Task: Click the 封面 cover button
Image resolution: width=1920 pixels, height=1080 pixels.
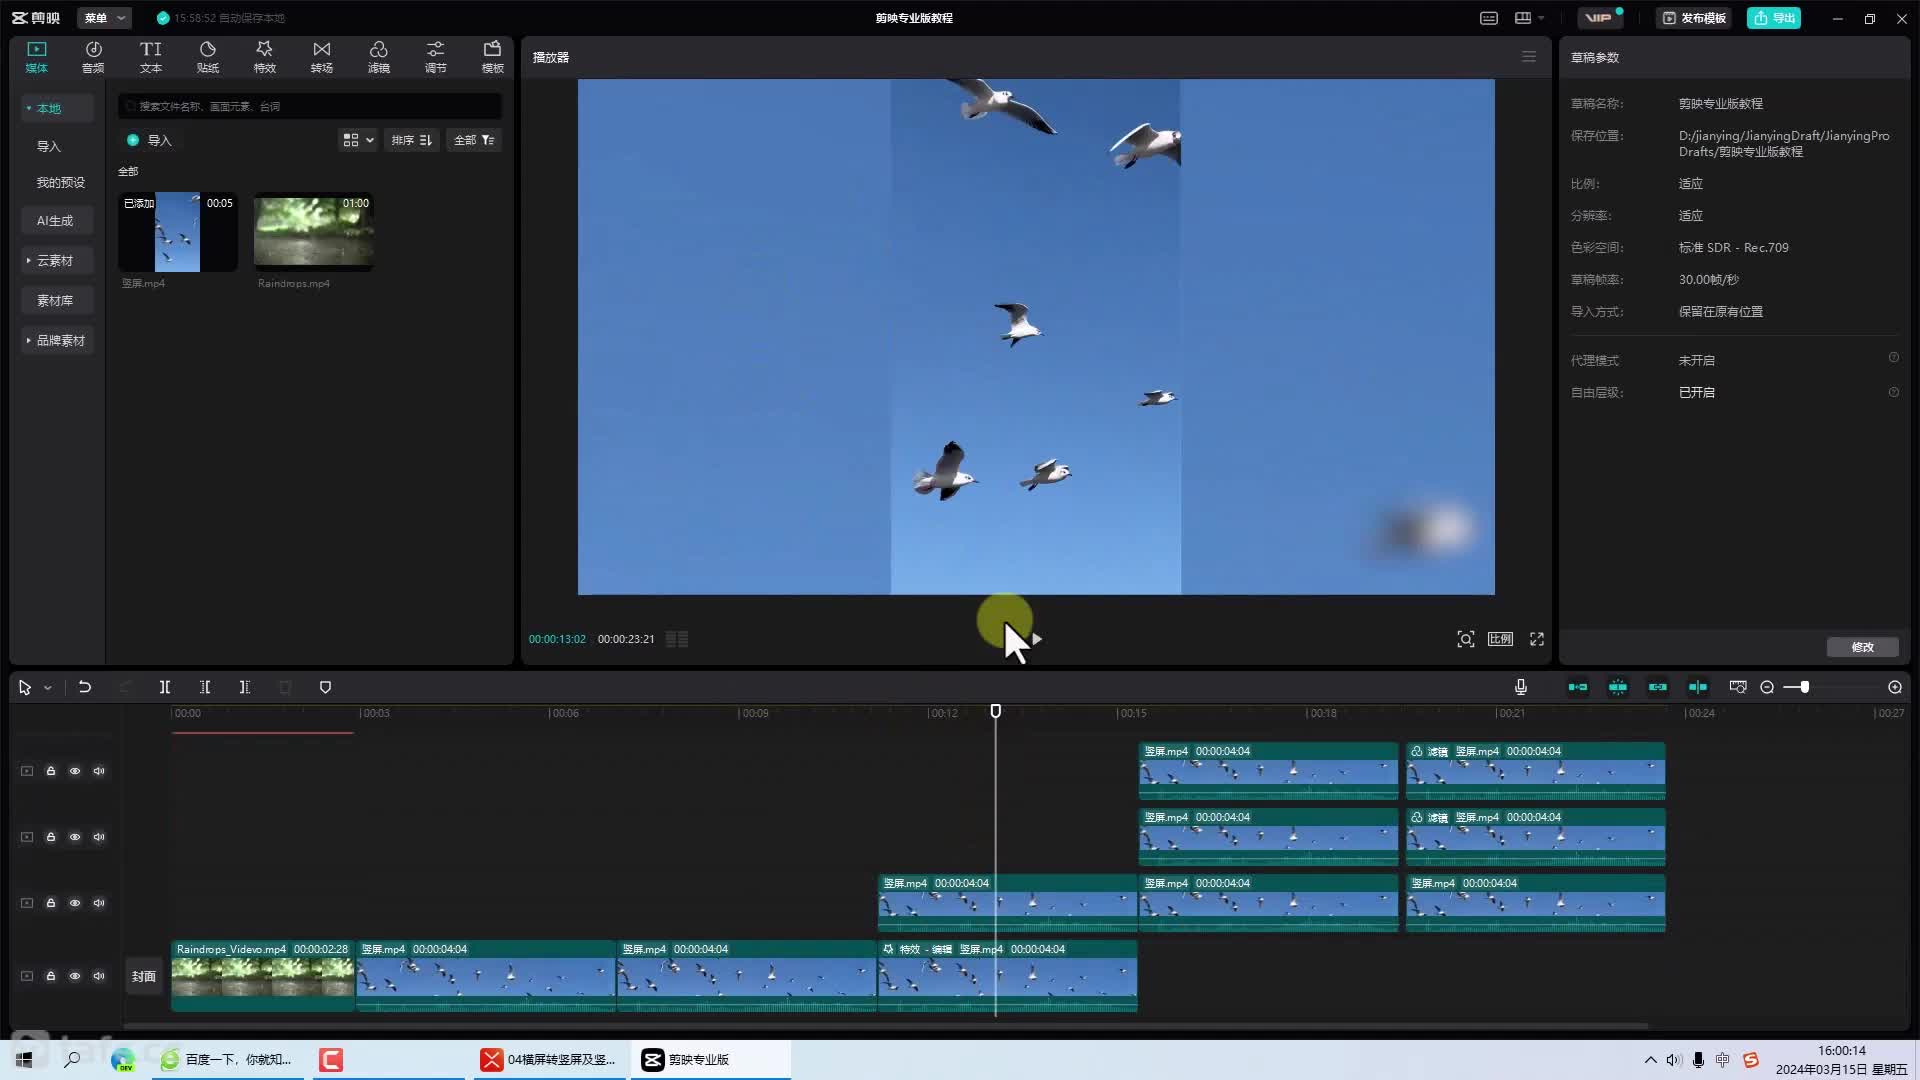Action: coord(144,976)
